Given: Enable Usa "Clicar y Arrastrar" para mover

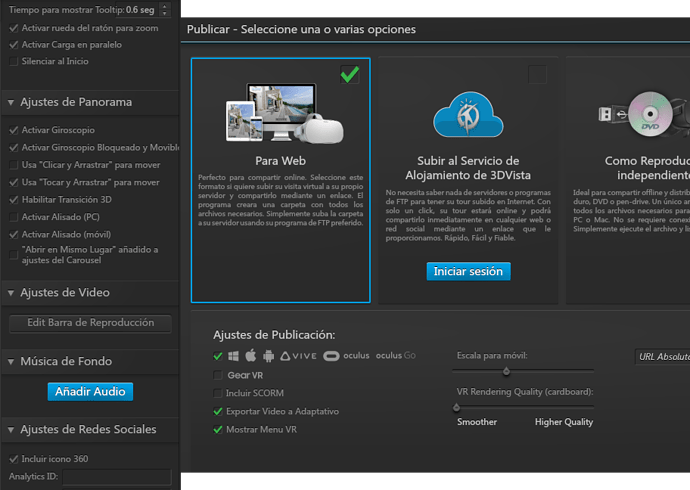Looking at the screenshot, I should coord(14,165).
